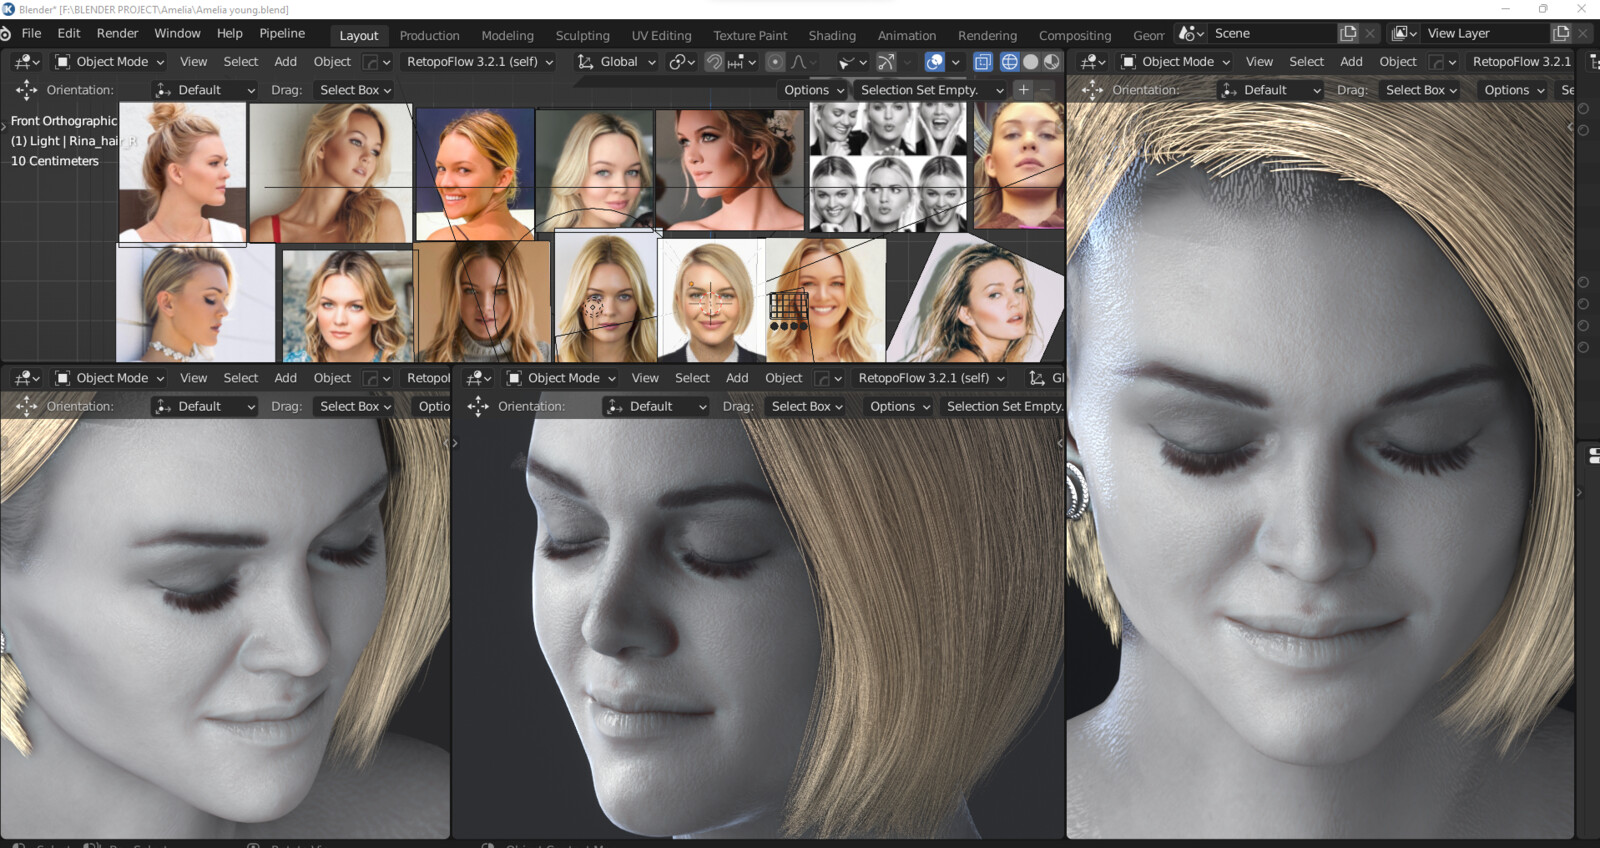Screen dimensions: 1600x848
Task: Click RetopoFlow icon dropdown in top viewport header
Action: pos(376,61)
